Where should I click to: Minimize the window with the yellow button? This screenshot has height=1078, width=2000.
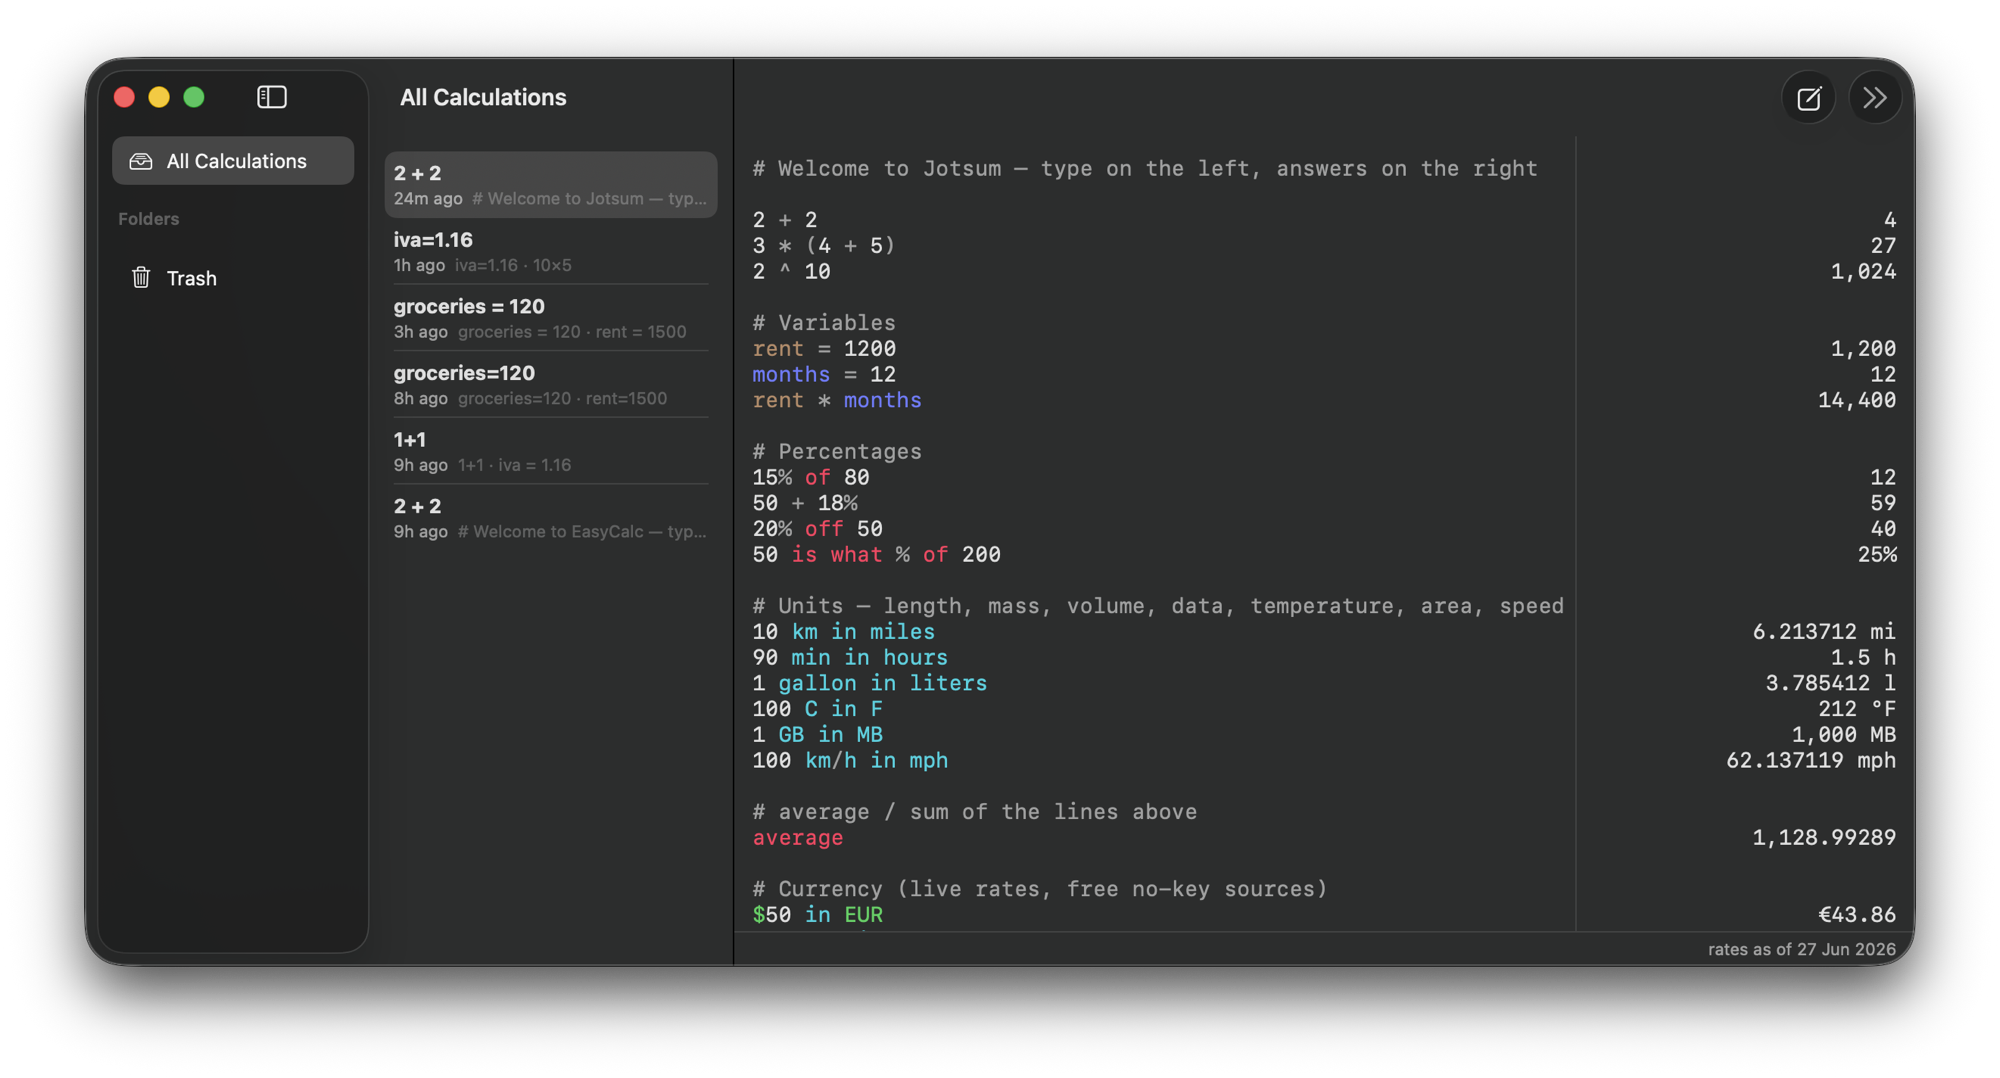(x=159, y=97)
